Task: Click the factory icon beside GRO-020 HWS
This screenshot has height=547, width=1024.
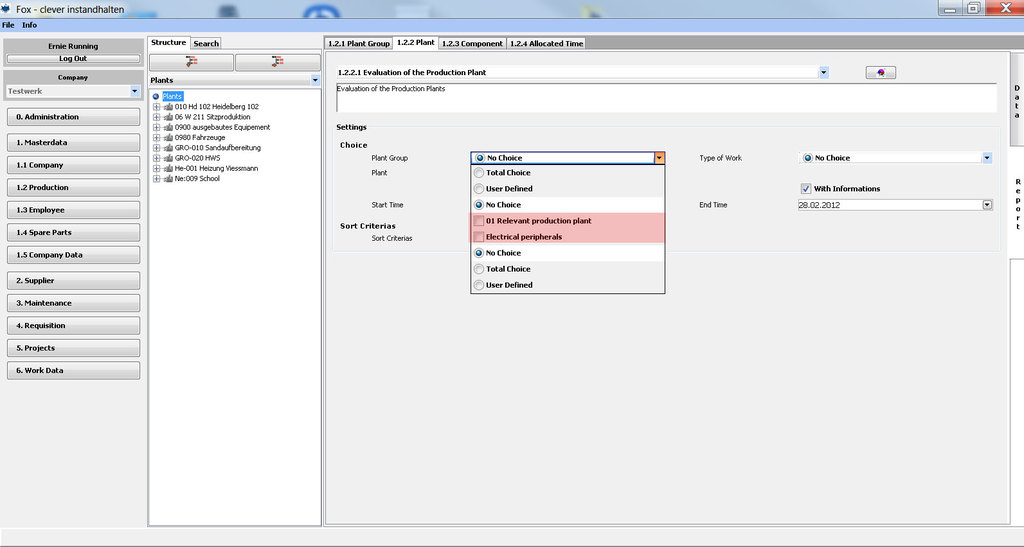Action: pyautogui.click(x=167, y=158)
